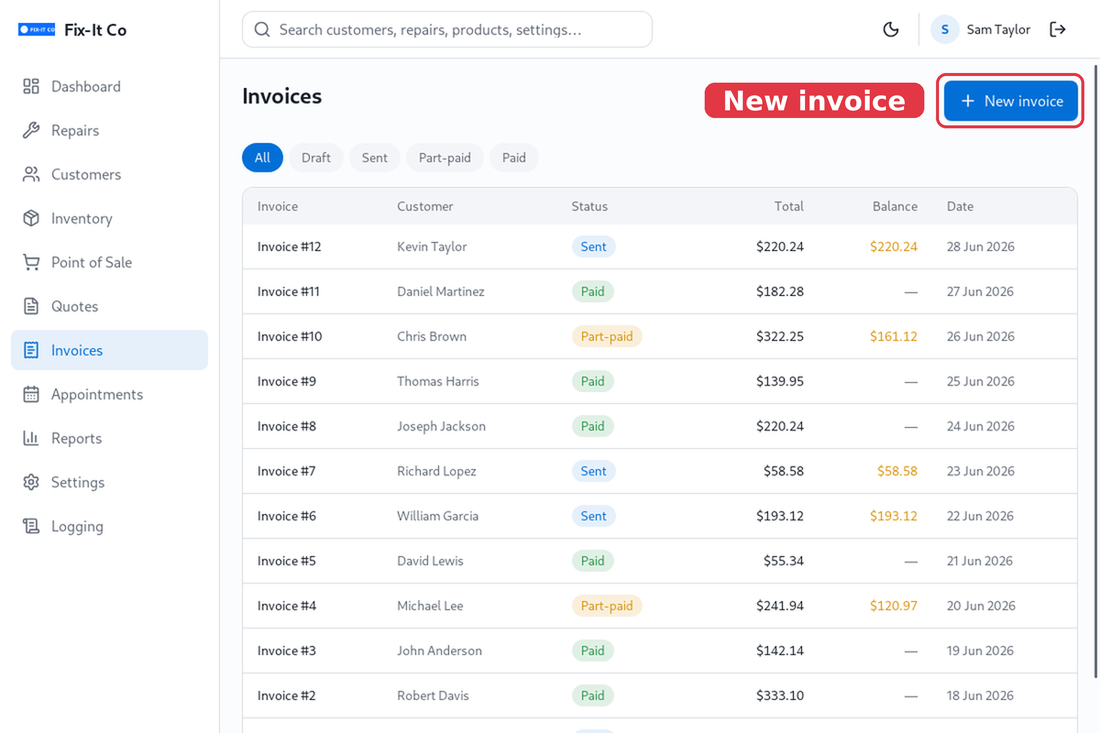This screenshot has height=733, width=1100.
Task: Click the Repairs wrench icon
Action: [31, 130]
